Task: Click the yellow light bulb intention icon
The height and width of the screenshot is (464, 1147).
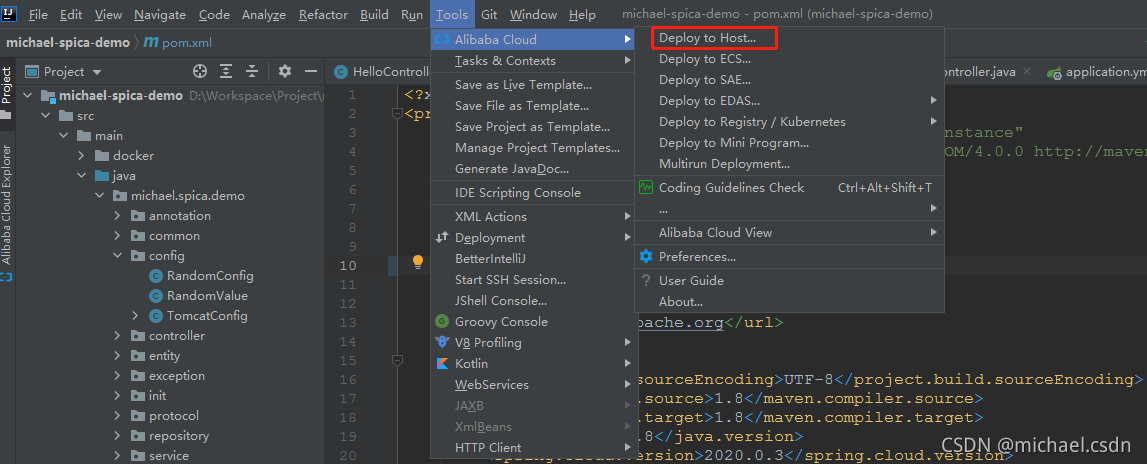Action: point(418,261)
